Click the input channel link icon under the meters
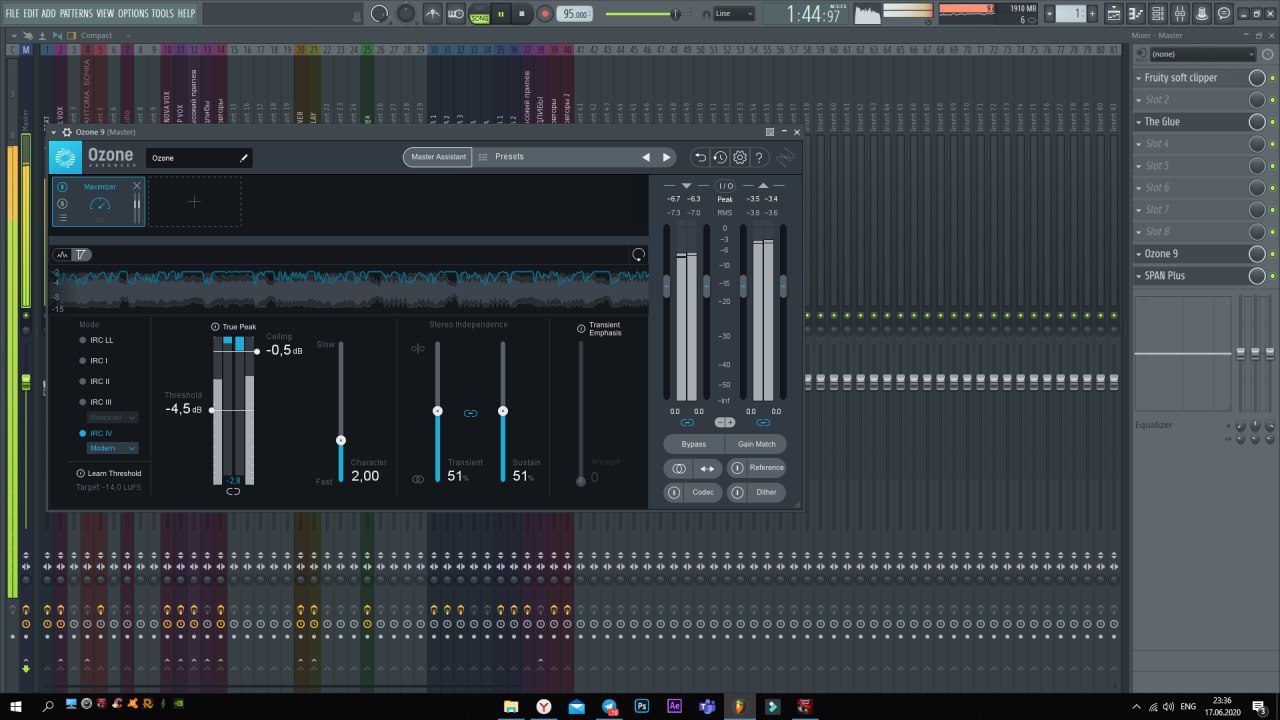The image size is (1280, 720). click(x=686, y=422)
